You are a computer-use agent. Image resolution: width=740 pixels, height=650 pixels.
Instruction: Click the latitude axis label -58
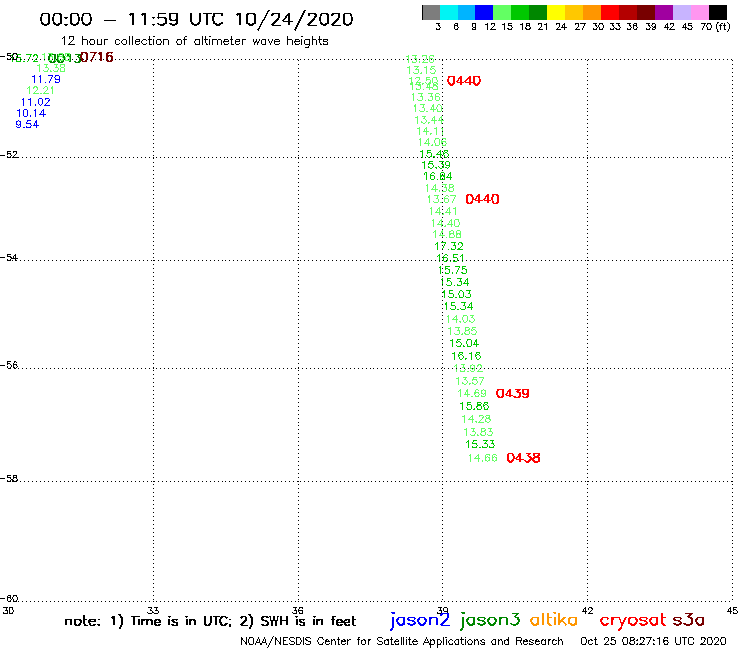click(9, 478)
